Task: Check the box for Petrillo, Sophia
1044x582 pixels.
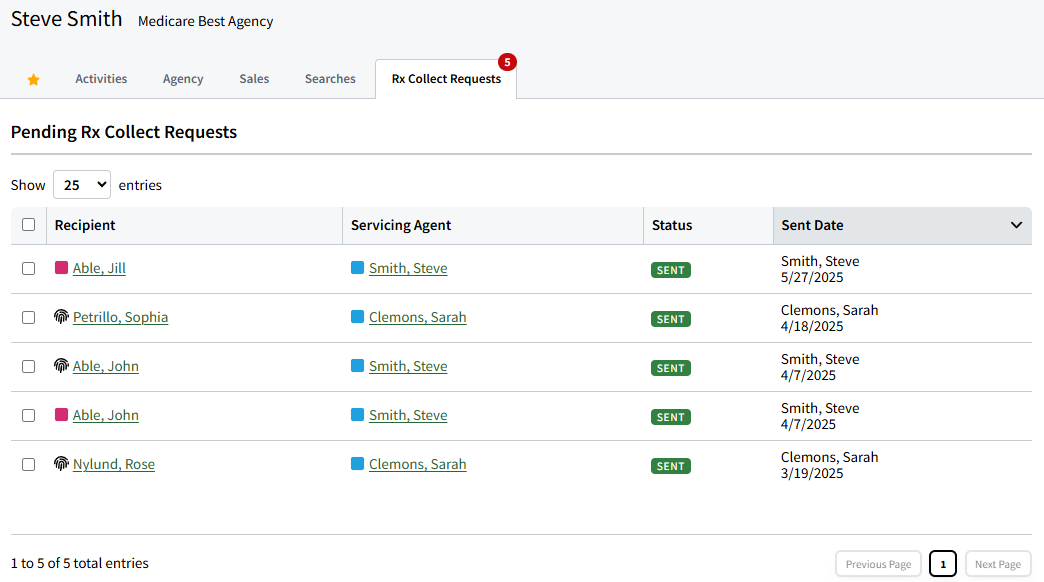Action: click(x=29, y=318)
